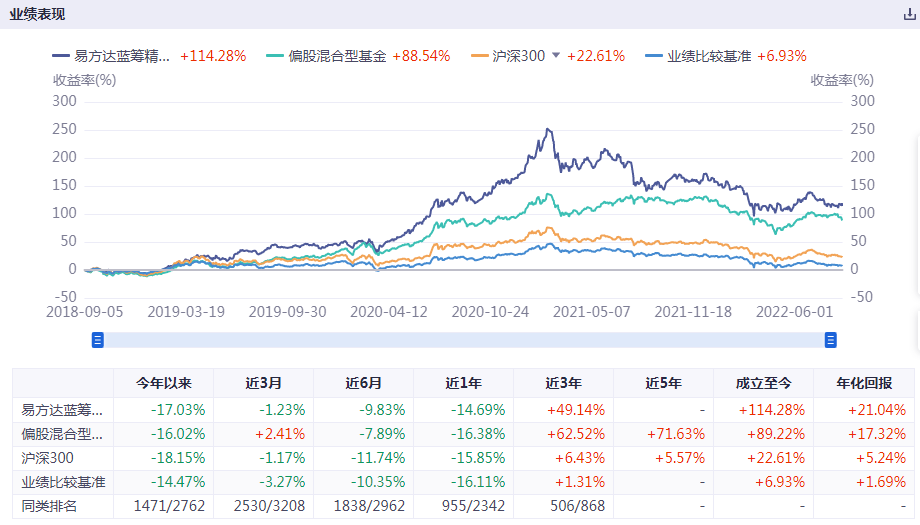This screenshot has height=525, width=920.
Task: Click the 同类排名 row label
Action: point(50,507)
